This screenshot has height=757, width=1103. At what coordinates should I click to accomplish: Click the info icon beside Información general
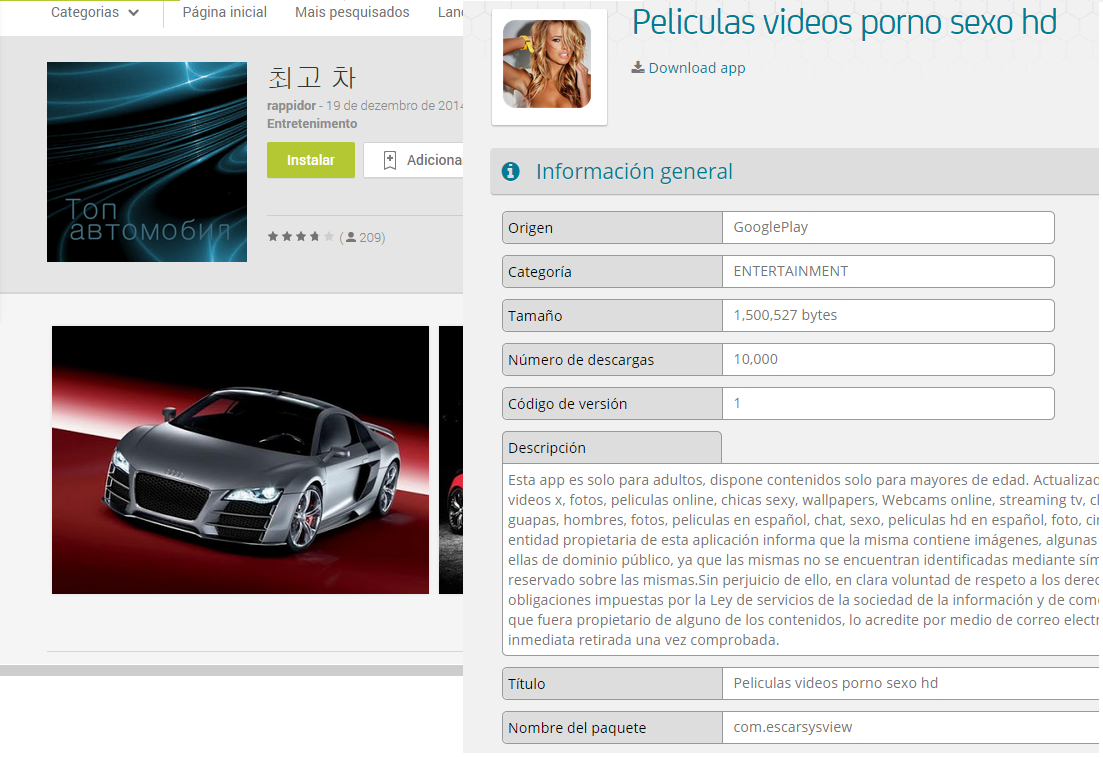(511, 172)
